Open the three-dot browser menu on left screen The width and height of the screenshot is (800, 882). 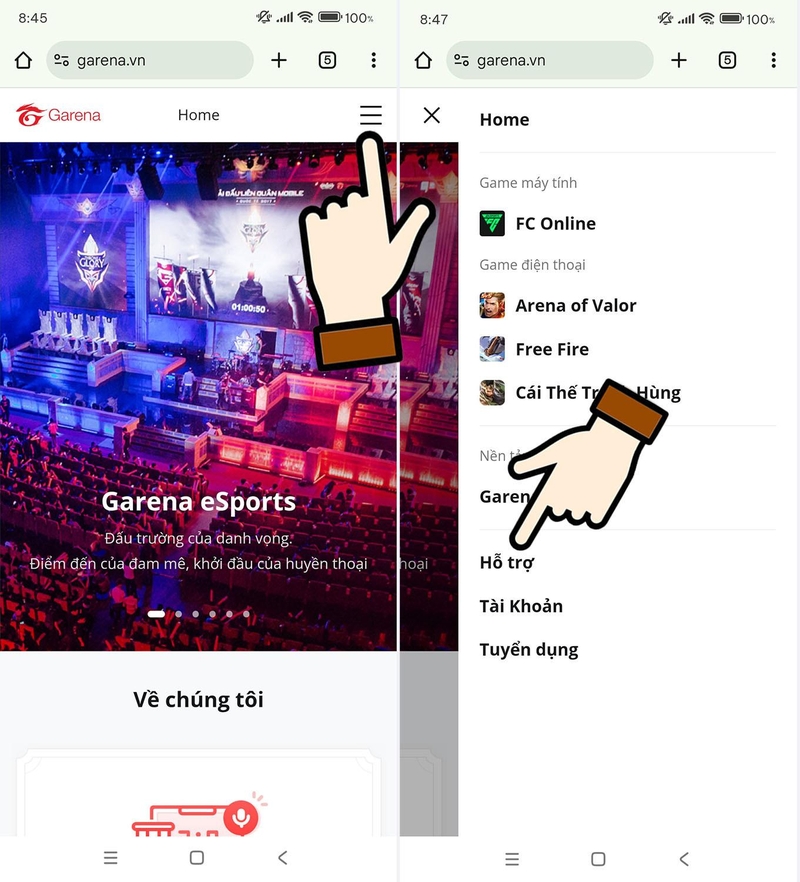tap(374, 60)
